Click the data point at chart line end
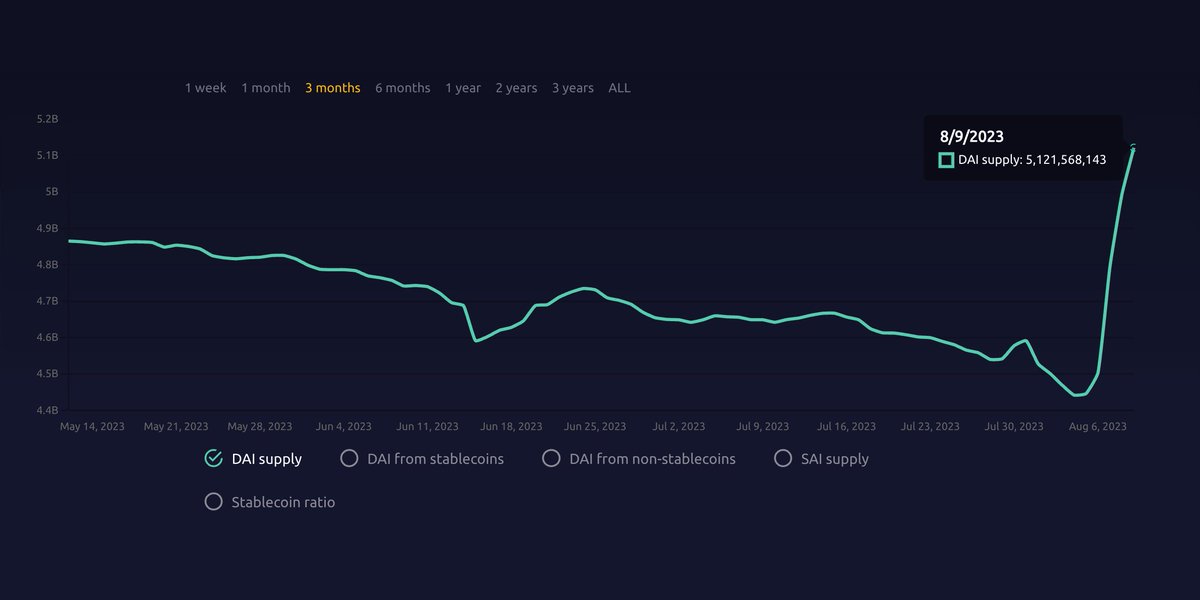The width and height of the screenshot is (1200, 600). tap(1133, 147)
